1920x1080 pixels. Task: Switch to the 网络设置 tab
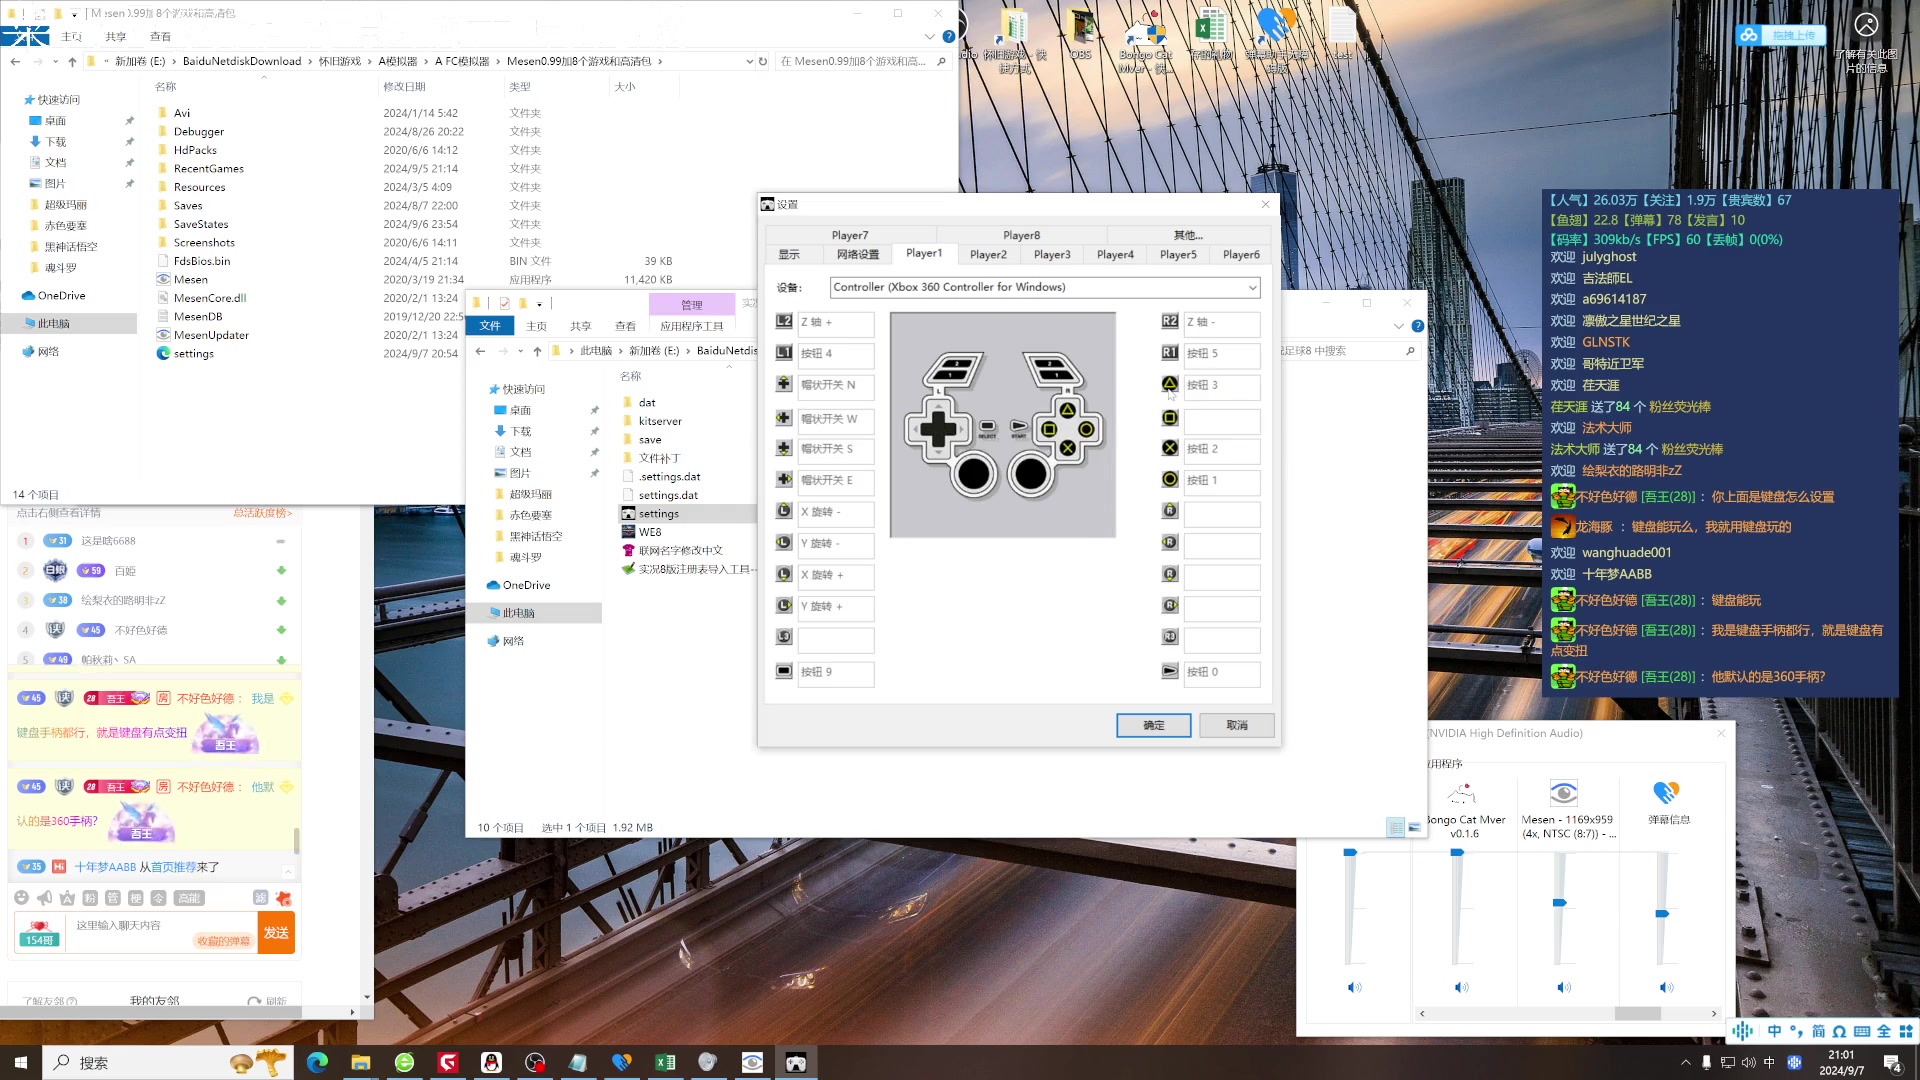[858, 254]
